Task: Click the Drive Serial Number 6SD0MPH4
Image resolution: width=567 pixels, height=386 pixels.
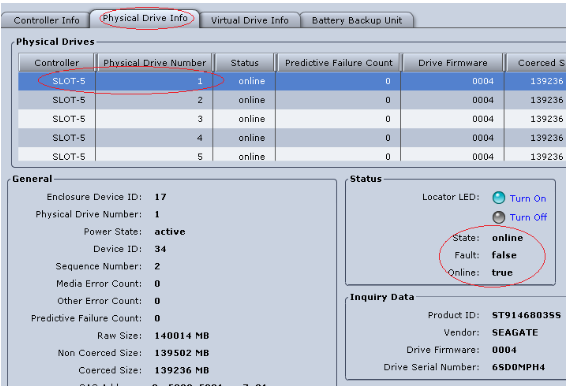Action: click(518, 367)
